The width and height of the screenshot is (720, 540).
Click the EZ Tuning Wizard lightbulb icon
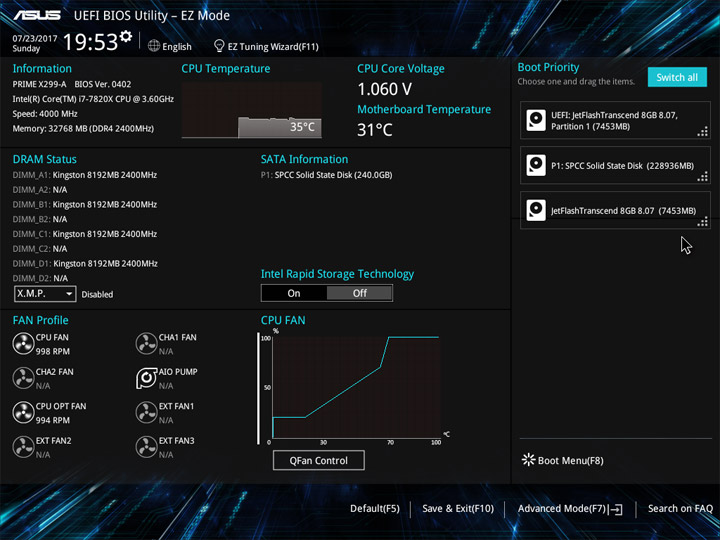(x=219, y=46)
